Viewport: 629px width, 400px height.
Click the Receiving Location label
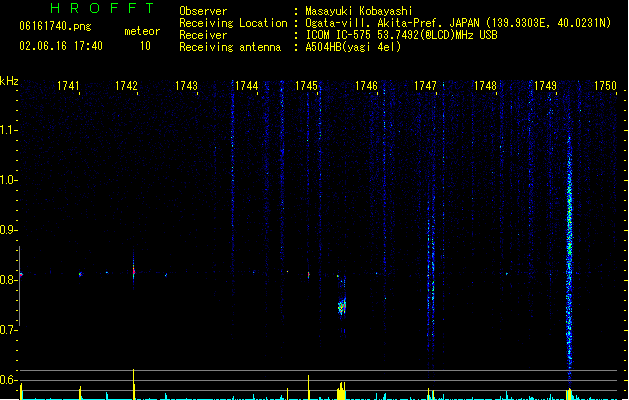[x=233, y=23]
